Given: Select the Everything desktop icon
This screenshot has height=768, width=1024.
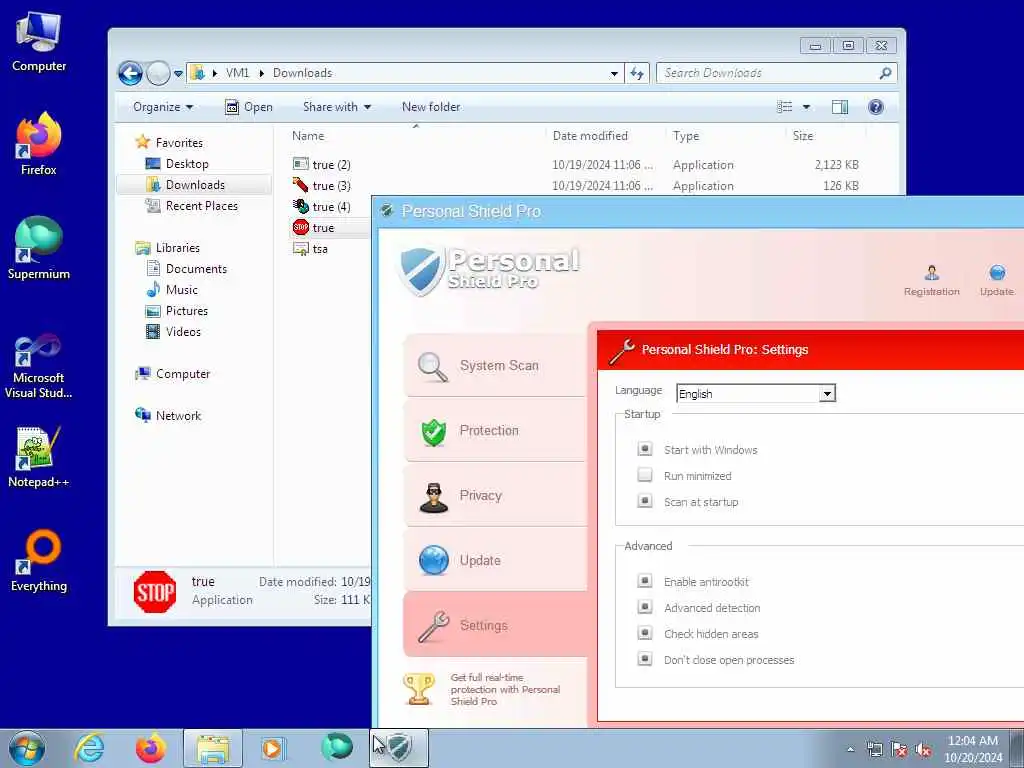Looking at the screenshot, I should [39, 560].
